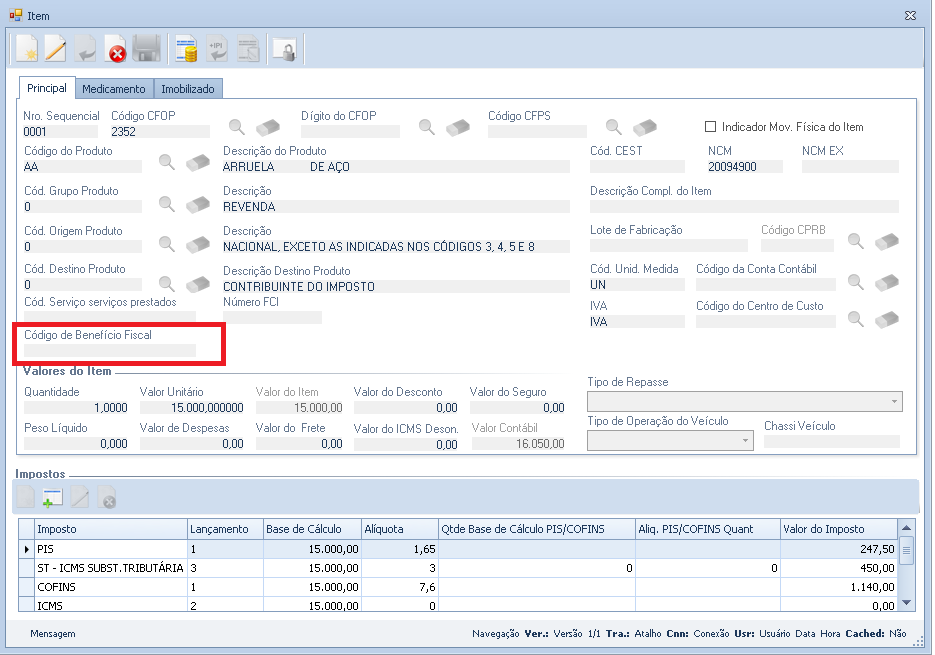Open search magnifier next to Código CFOP
This screenshot has height=655, width=935.
(x=236, y=127)
